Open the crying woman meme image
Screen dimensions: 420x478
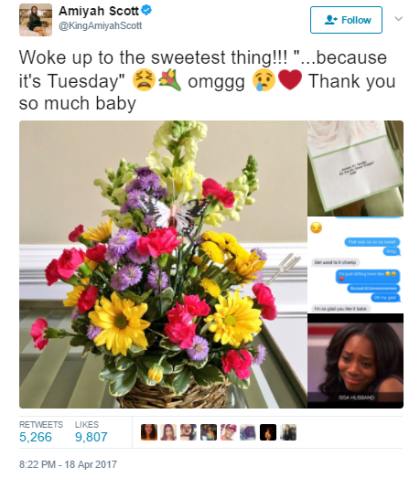(355, 361)
